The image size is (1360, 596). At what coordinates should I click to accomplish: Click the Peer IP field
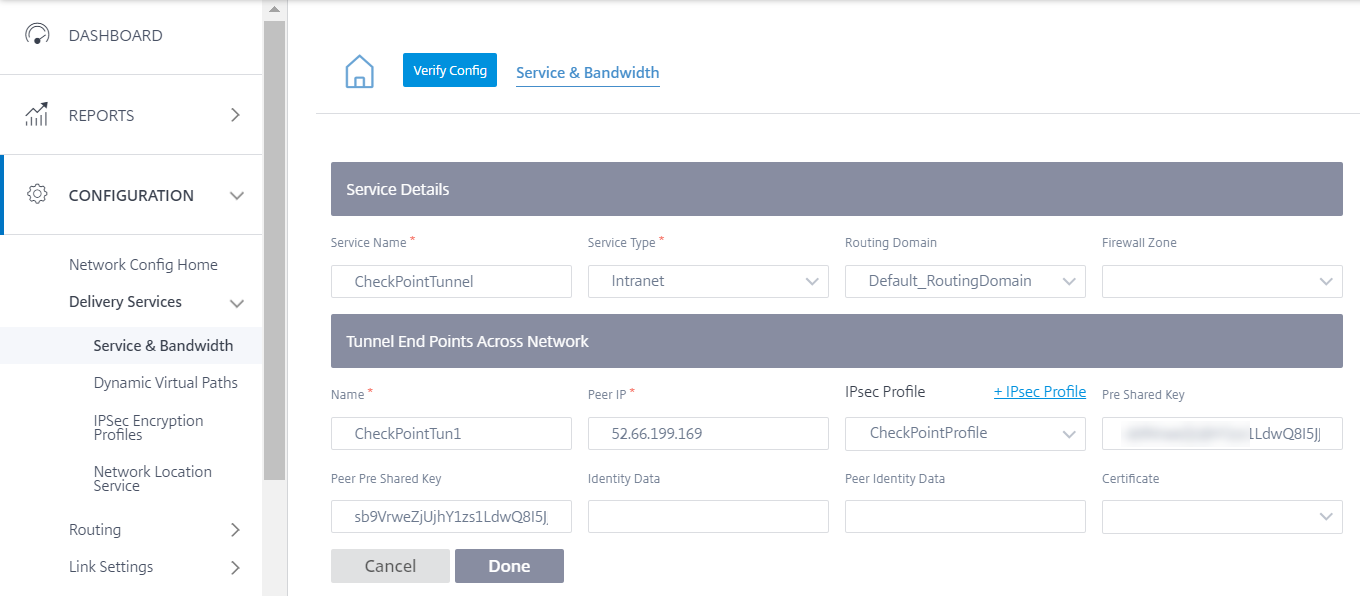coord(708,433)
